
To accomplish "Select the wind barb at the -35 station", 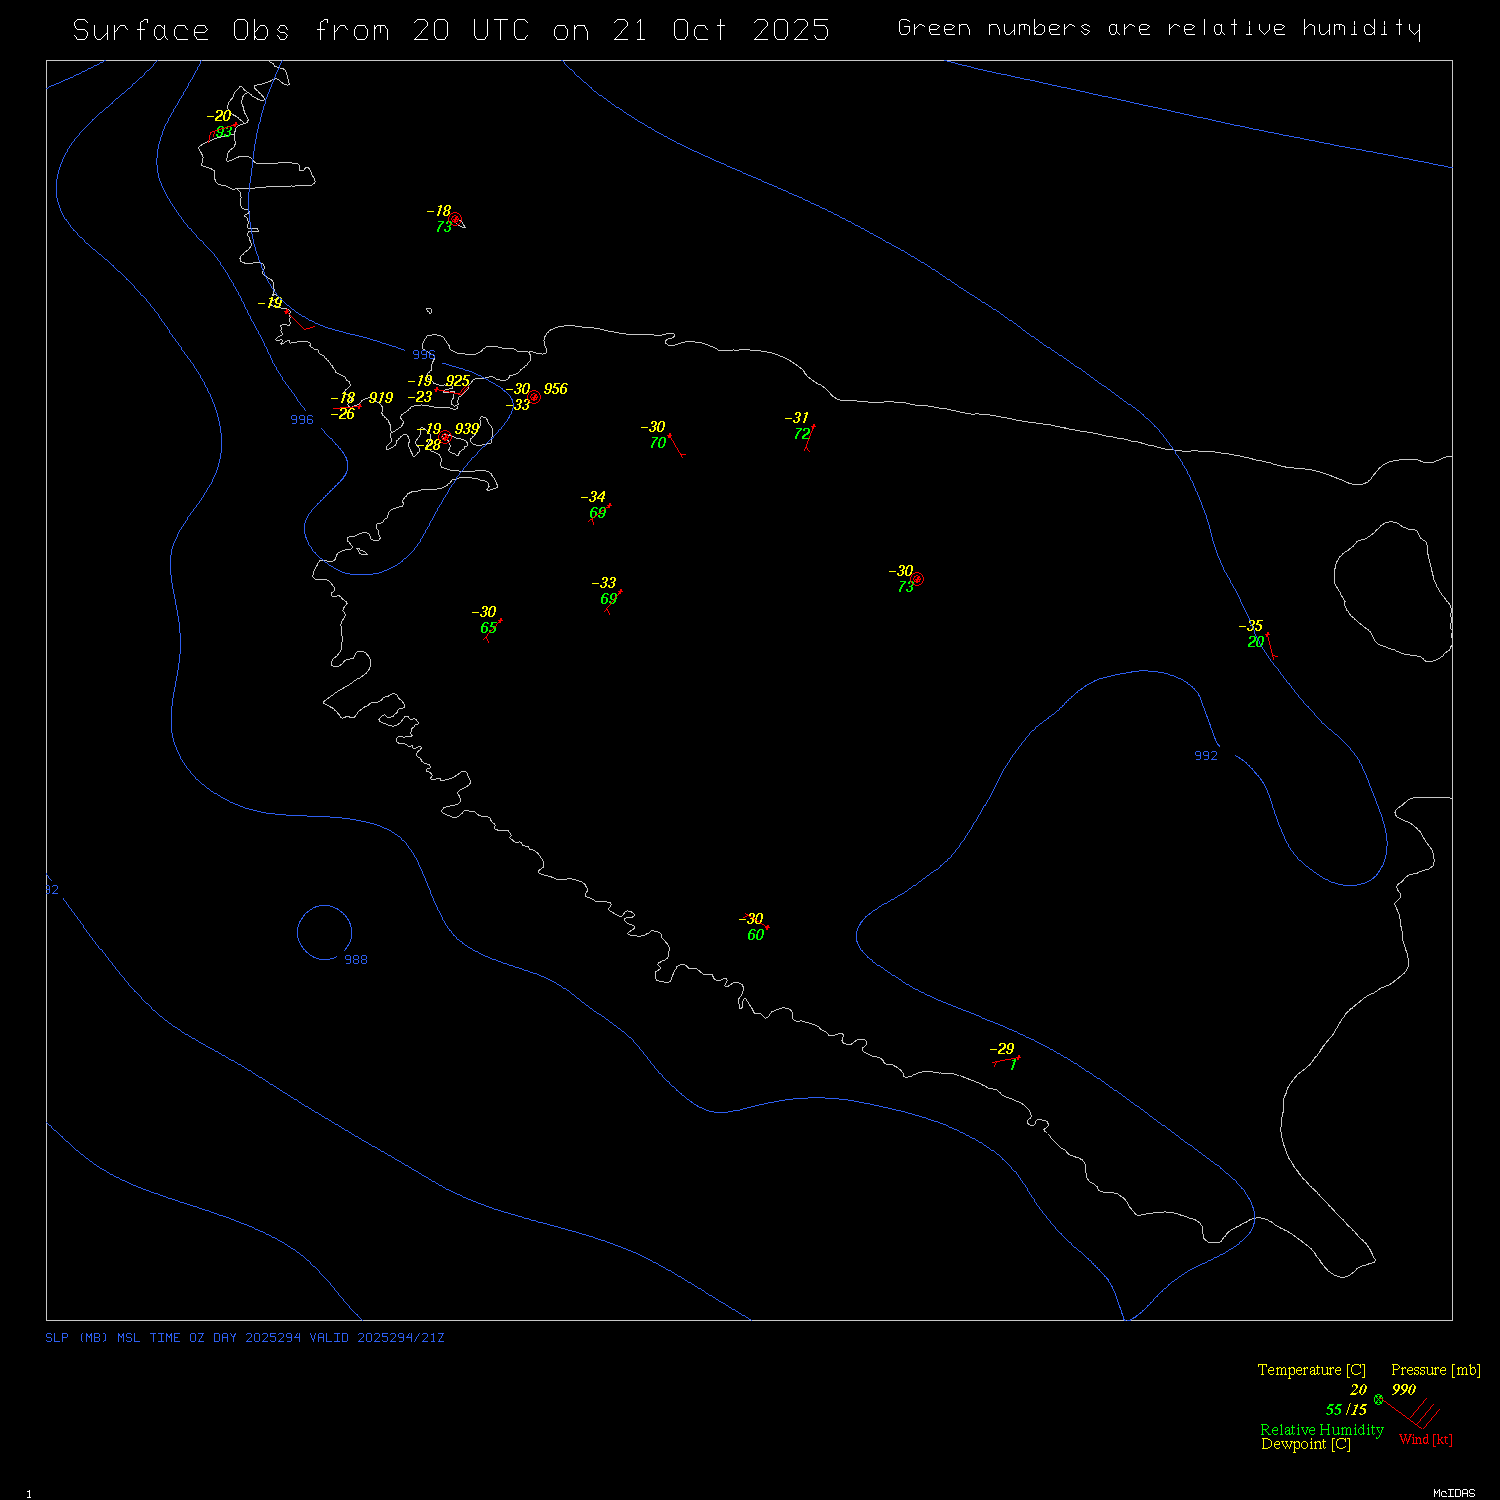I will point(1271,645).
